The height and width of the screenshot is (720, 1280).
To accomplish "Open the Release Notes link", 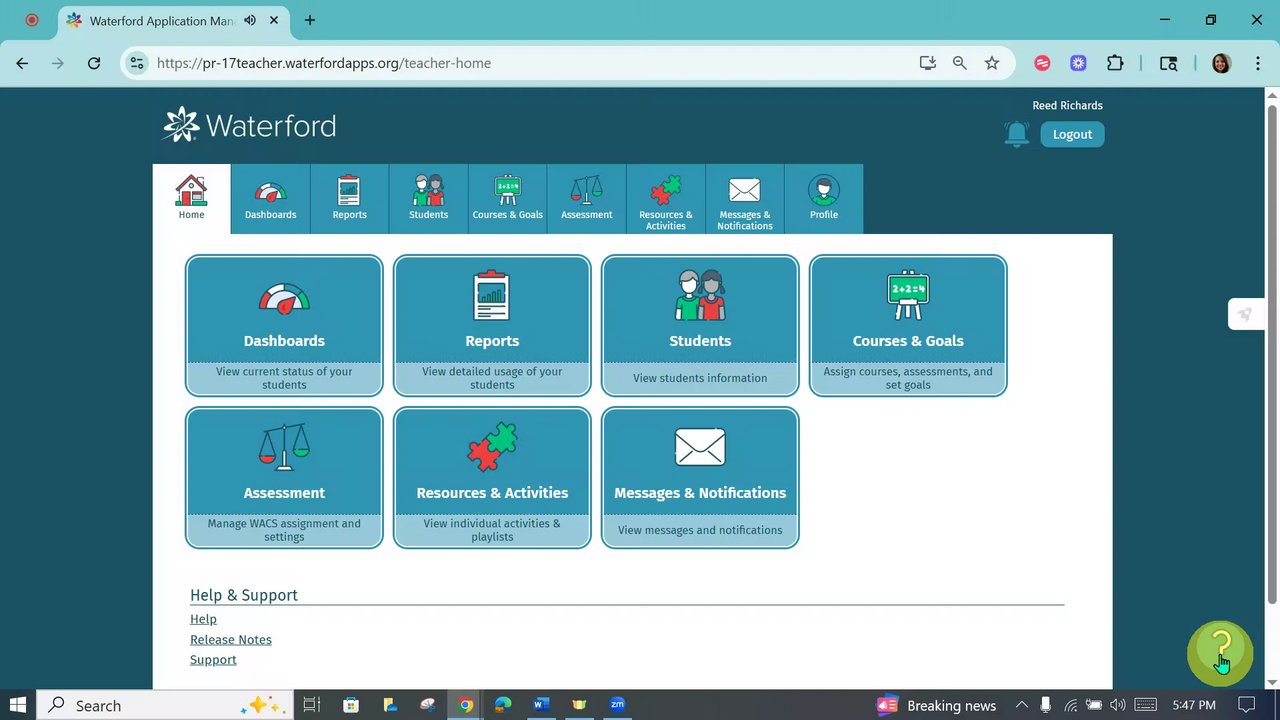I will click(x=231, y=640).
